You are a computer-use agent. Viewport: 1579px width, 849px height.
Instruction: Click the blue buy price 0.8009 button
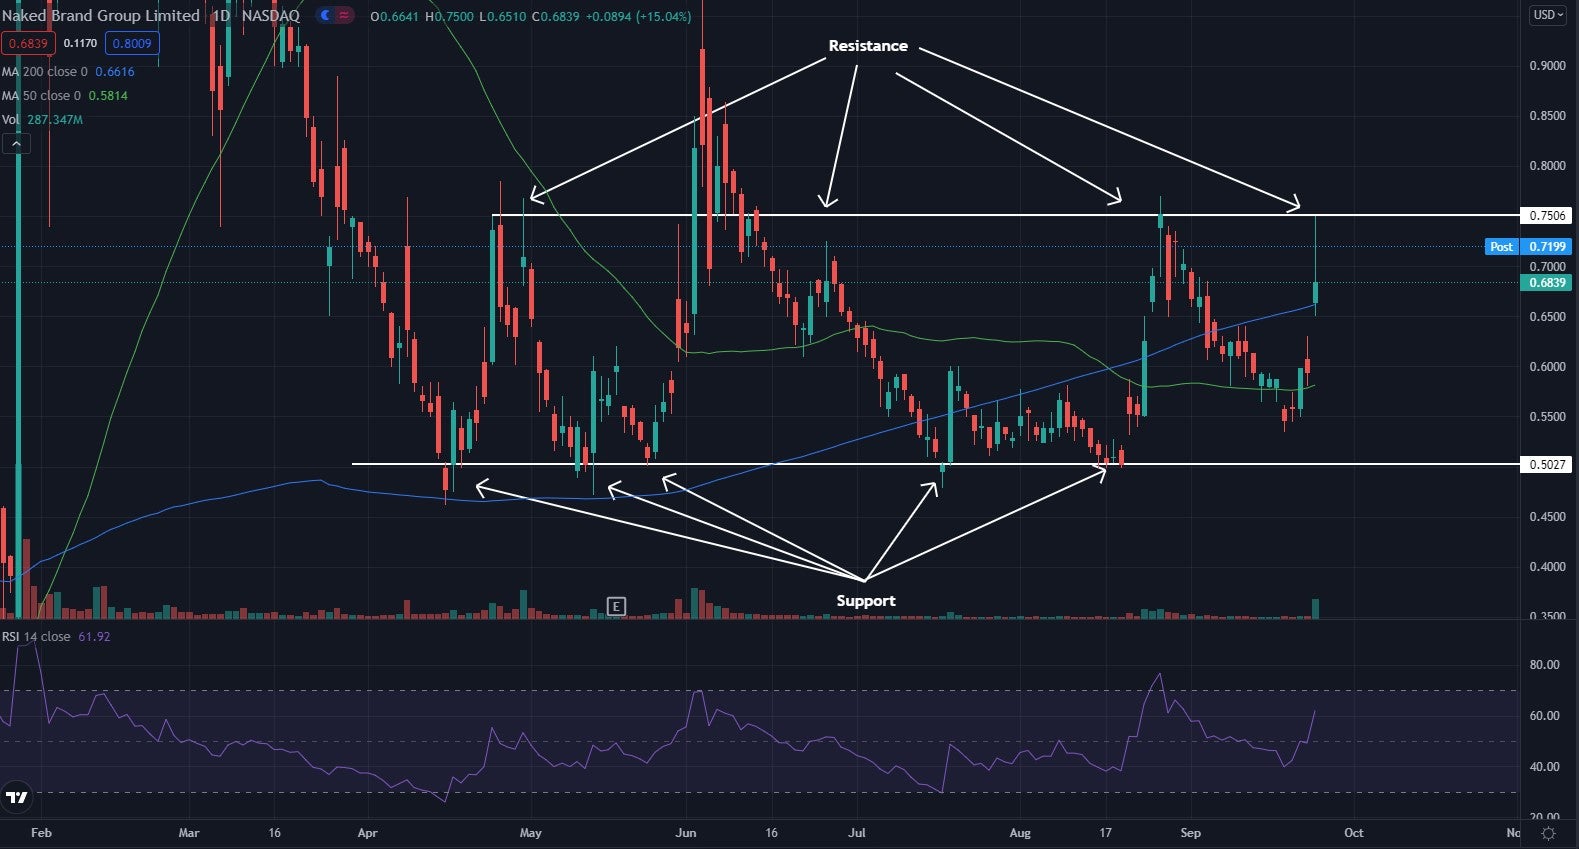coord(132,43)
